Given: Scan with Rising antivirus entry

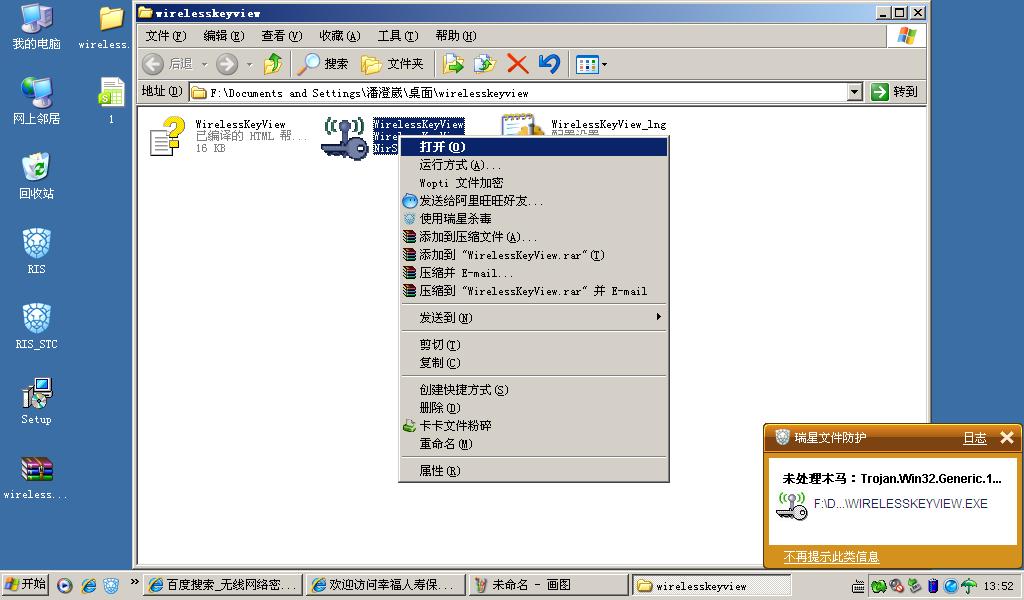Looking at the screenshot, I should tap(534, 219).
